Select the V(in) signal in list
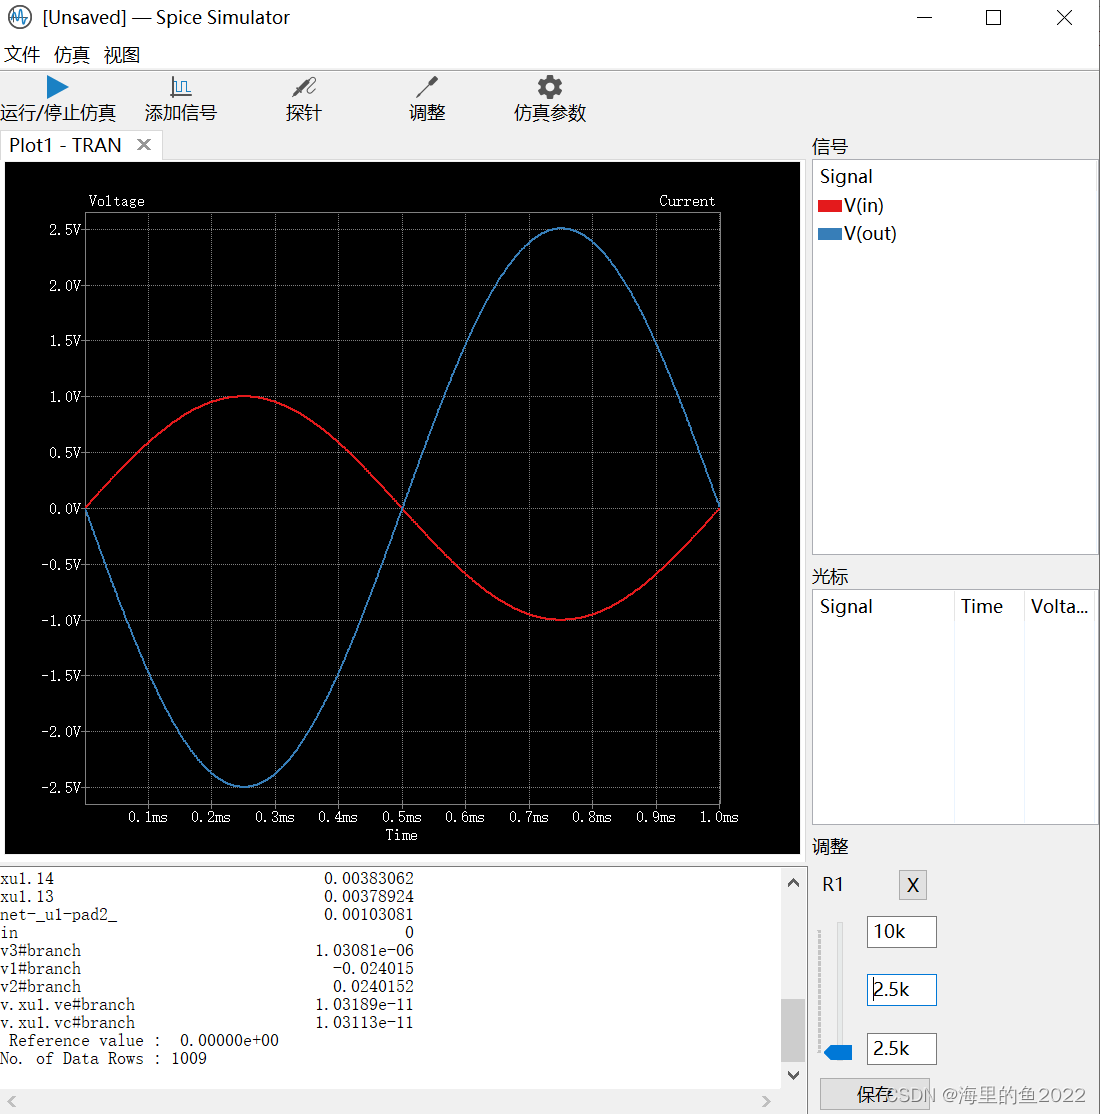Viewport: 1100px width, 1114px height. (863, 206)
